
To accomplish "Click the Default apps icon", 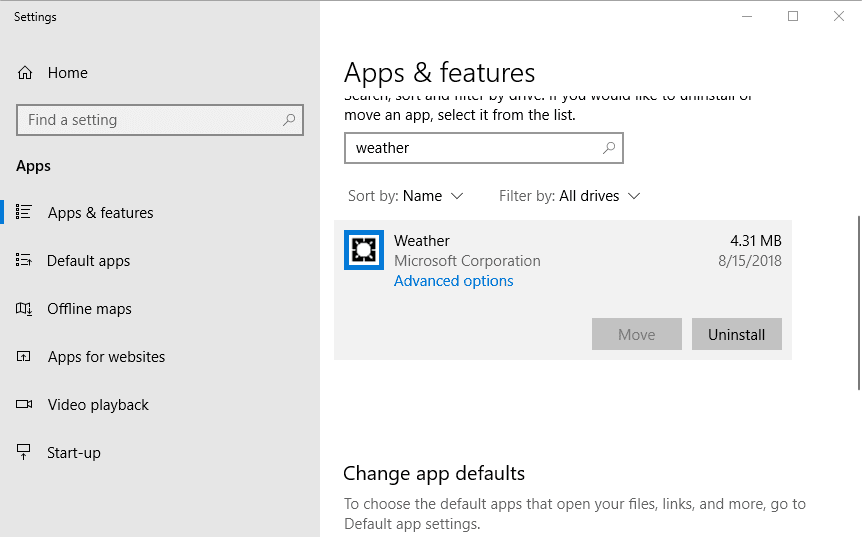I will coord(24,260).
